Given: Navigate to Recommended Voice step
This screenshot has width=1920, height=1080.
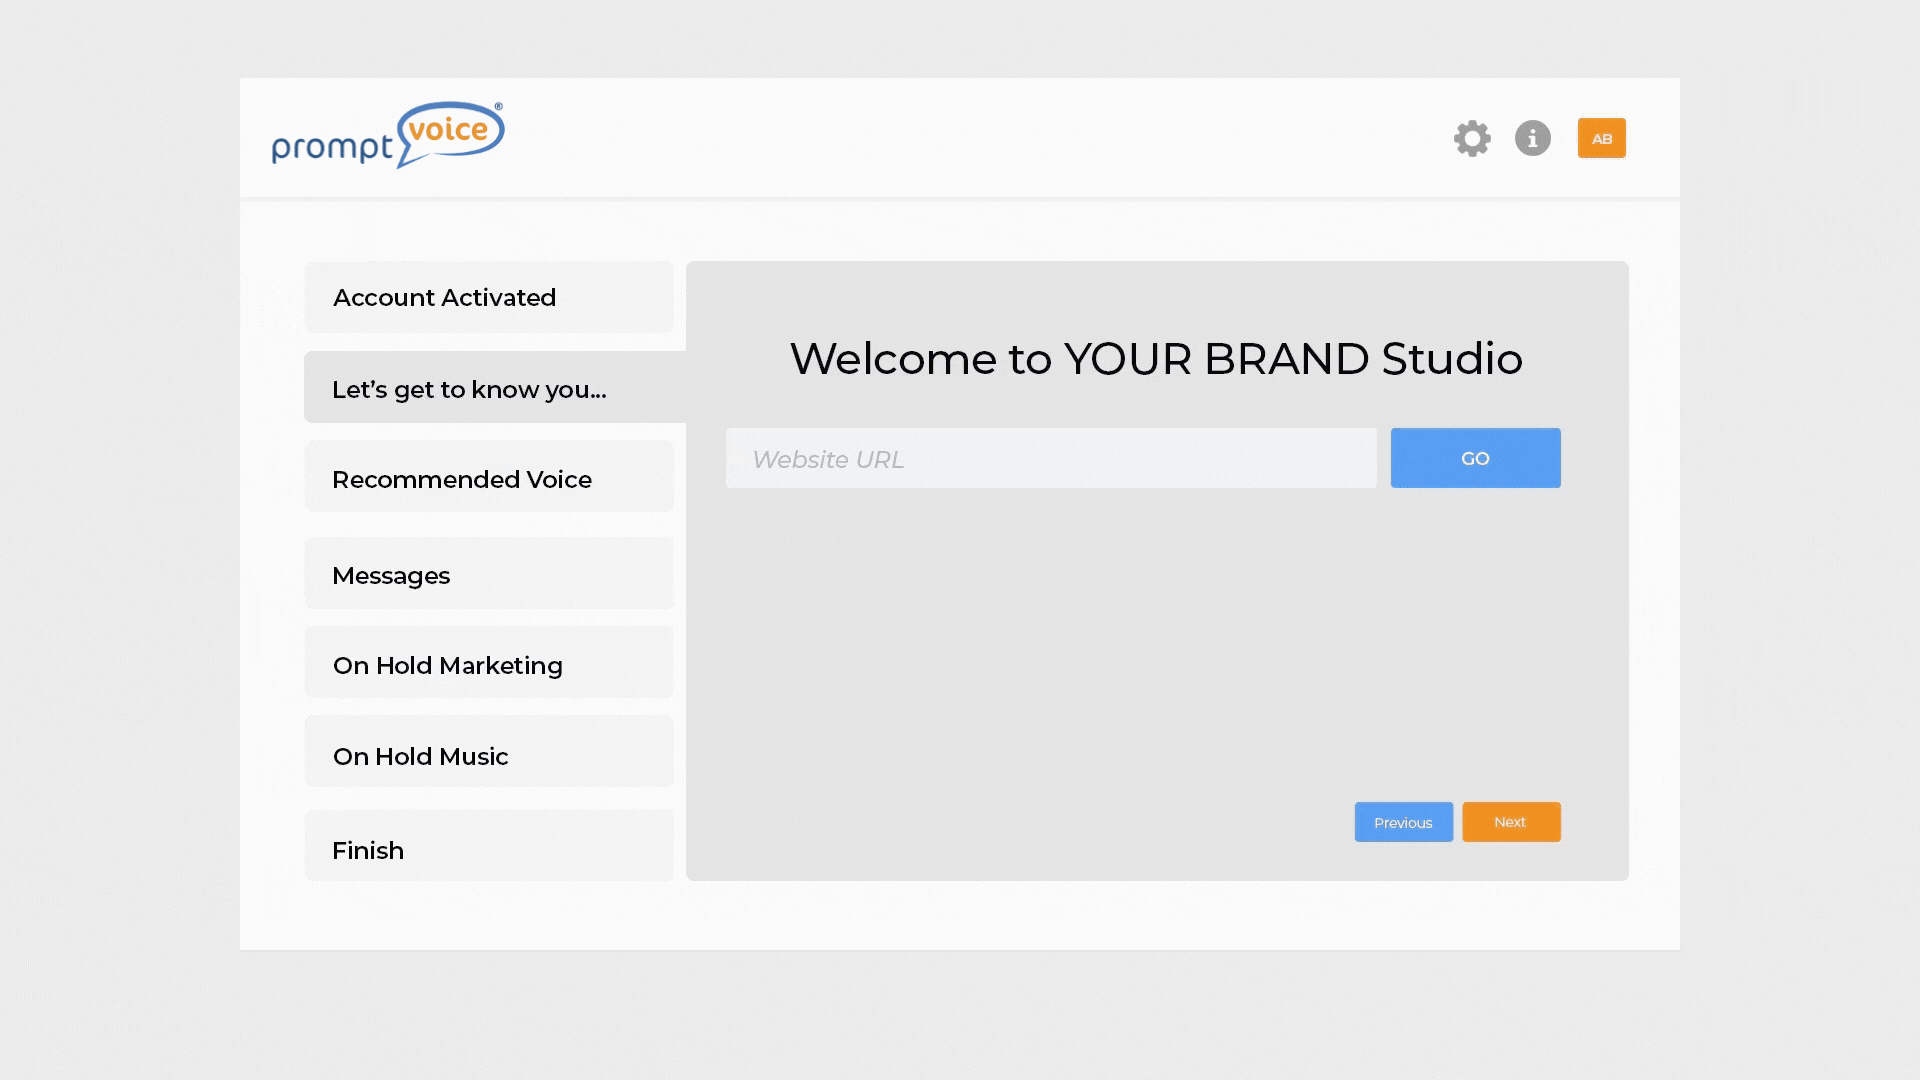Looking at the screenshot, I should (488, 479).
